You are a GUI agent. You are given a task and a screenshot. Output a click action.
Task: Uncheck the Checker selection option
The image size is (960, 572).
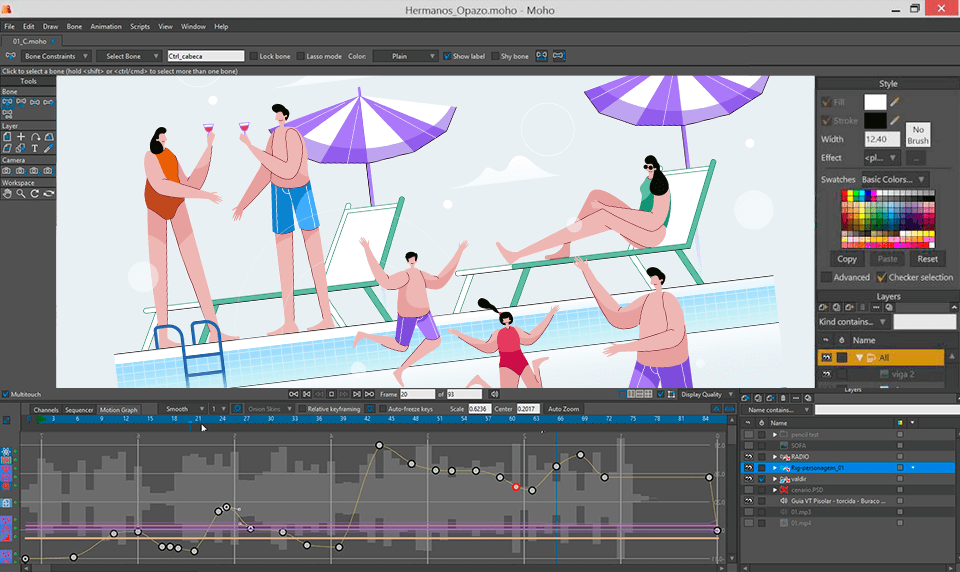[x=882, y=277]
